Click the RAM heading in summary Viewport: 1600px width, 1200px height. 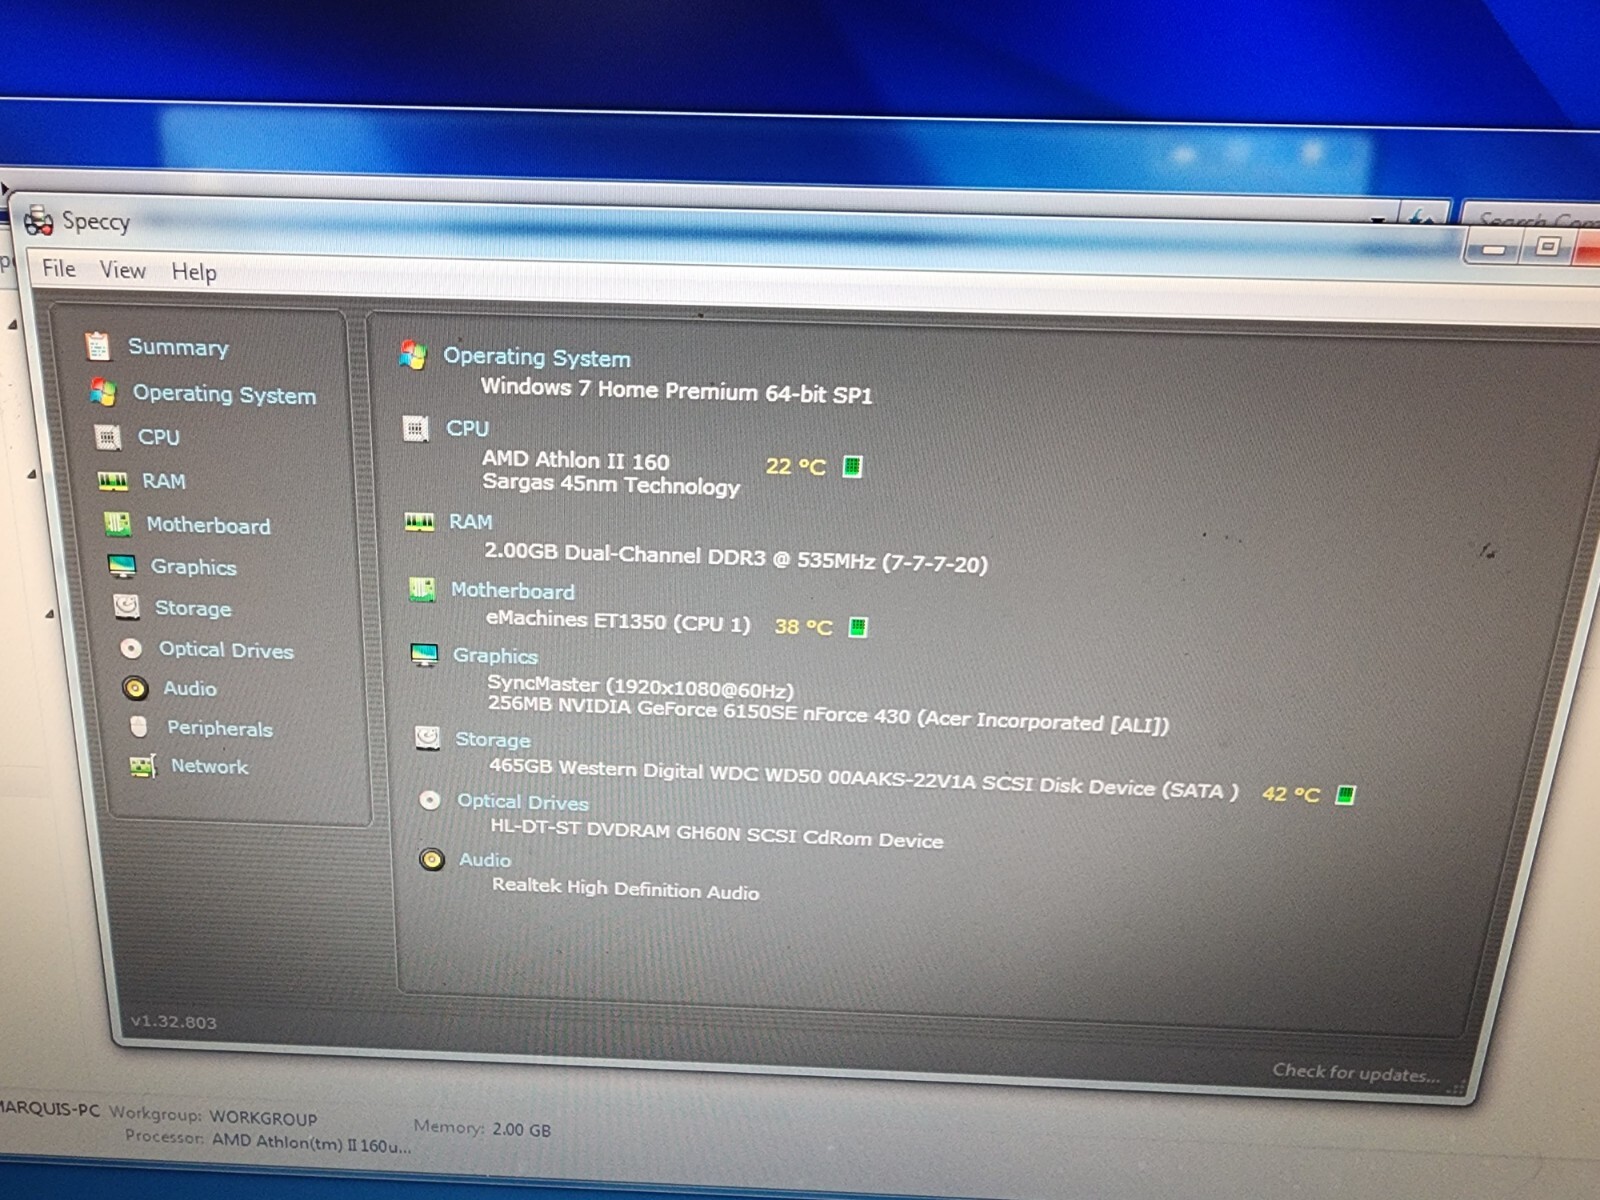[x=470, y=522]
